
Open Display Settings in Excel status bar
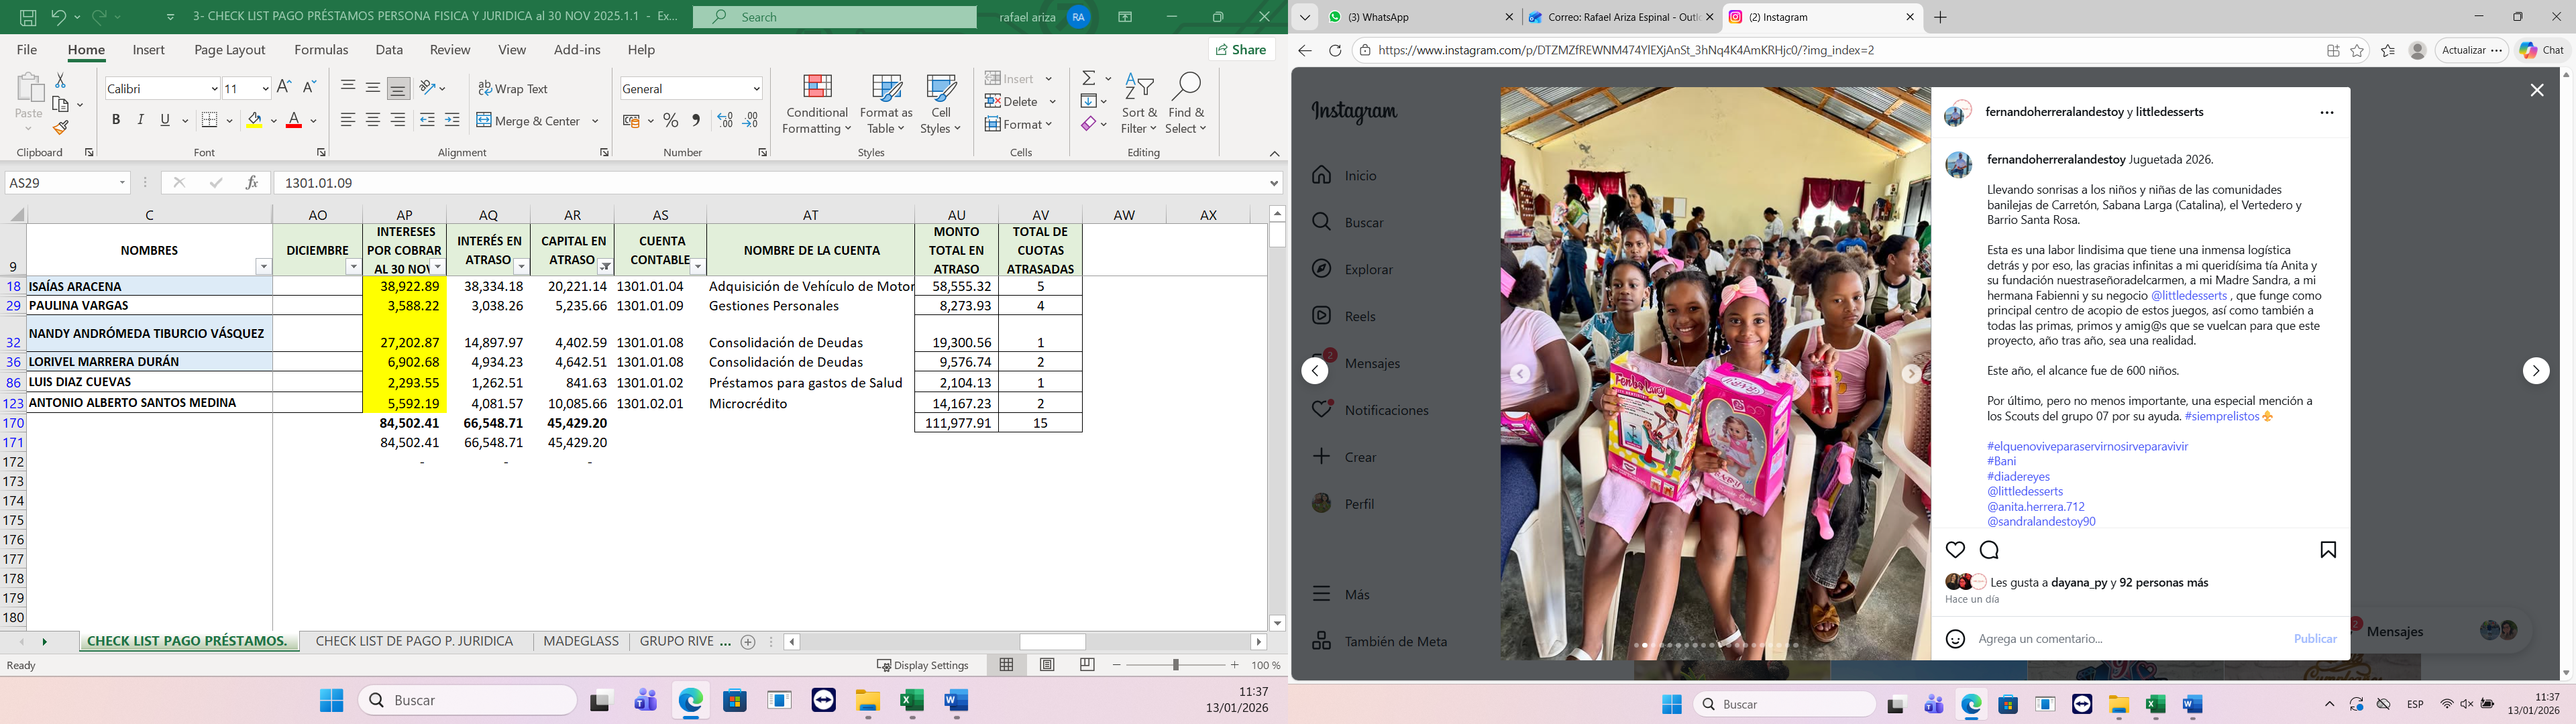coord(923,666)
